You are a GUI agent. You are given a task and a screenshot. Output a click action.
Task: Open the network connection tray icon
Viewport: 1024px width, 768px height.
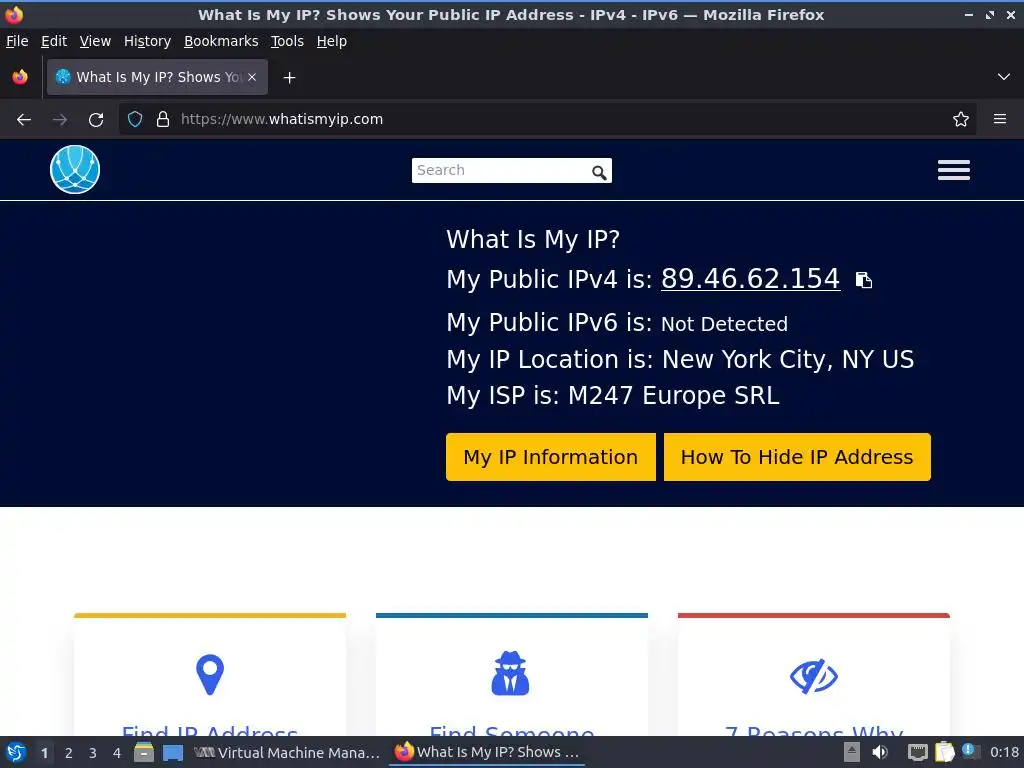click(918, 753)
